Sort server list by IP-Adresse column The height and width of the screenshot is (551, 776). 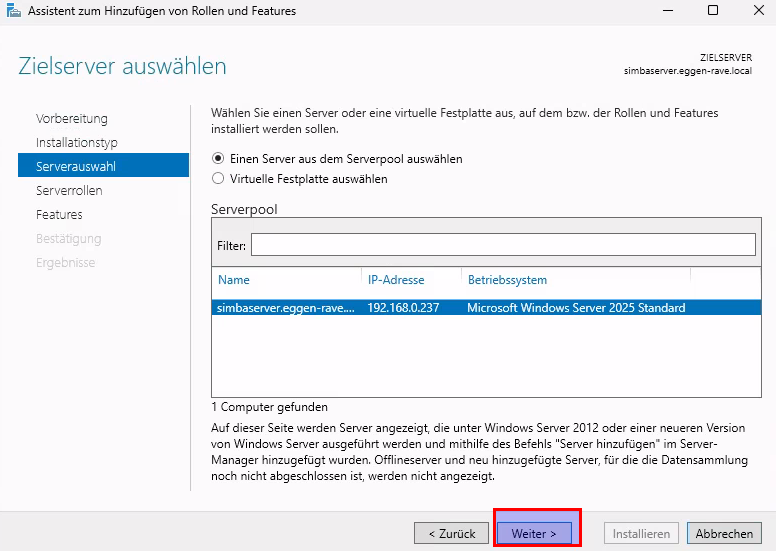click(396, 280)
